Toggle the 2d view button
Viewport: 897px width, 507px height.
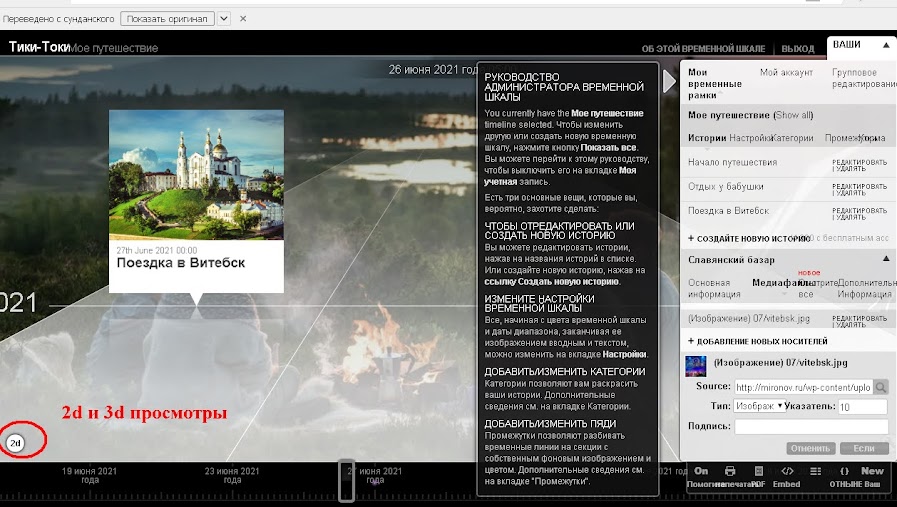15,443
